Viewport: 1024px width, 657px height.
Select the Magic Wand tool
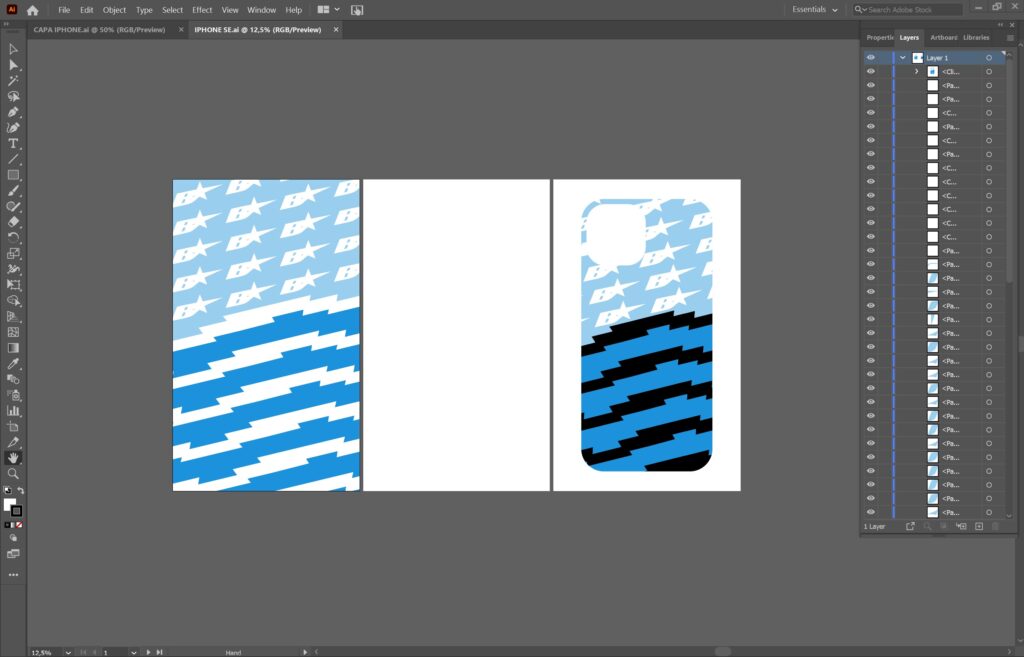coord(13,80)
